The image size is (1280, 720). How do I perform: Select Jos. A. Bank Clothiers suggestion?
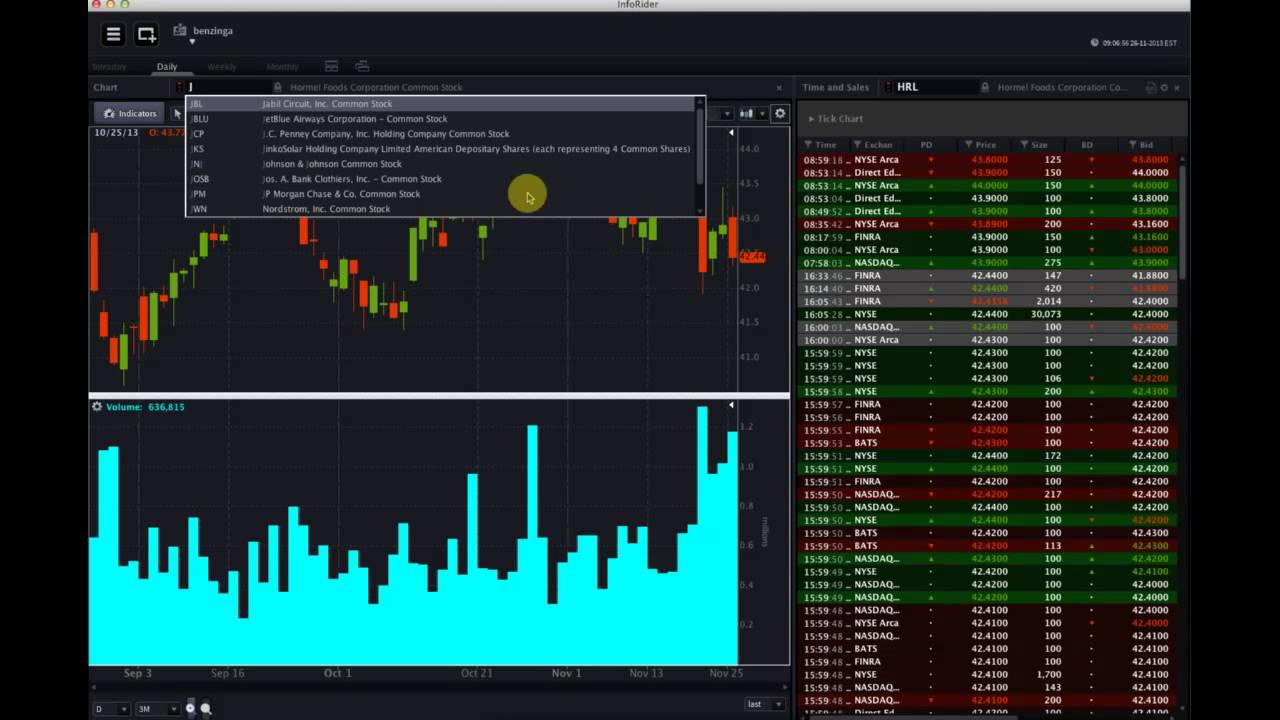pyautogui.click(x=440, y=179)
